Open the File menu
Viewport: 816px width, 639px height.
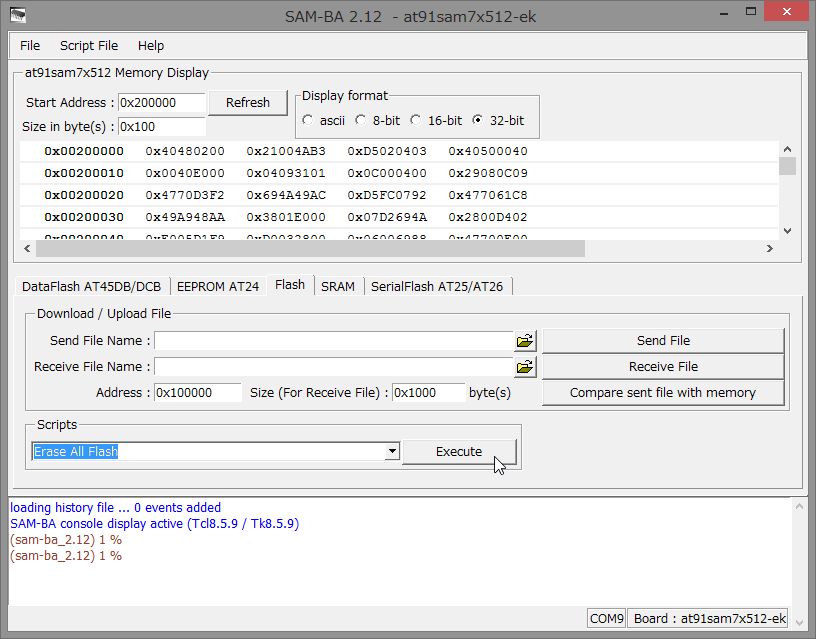tap(30, 46)
